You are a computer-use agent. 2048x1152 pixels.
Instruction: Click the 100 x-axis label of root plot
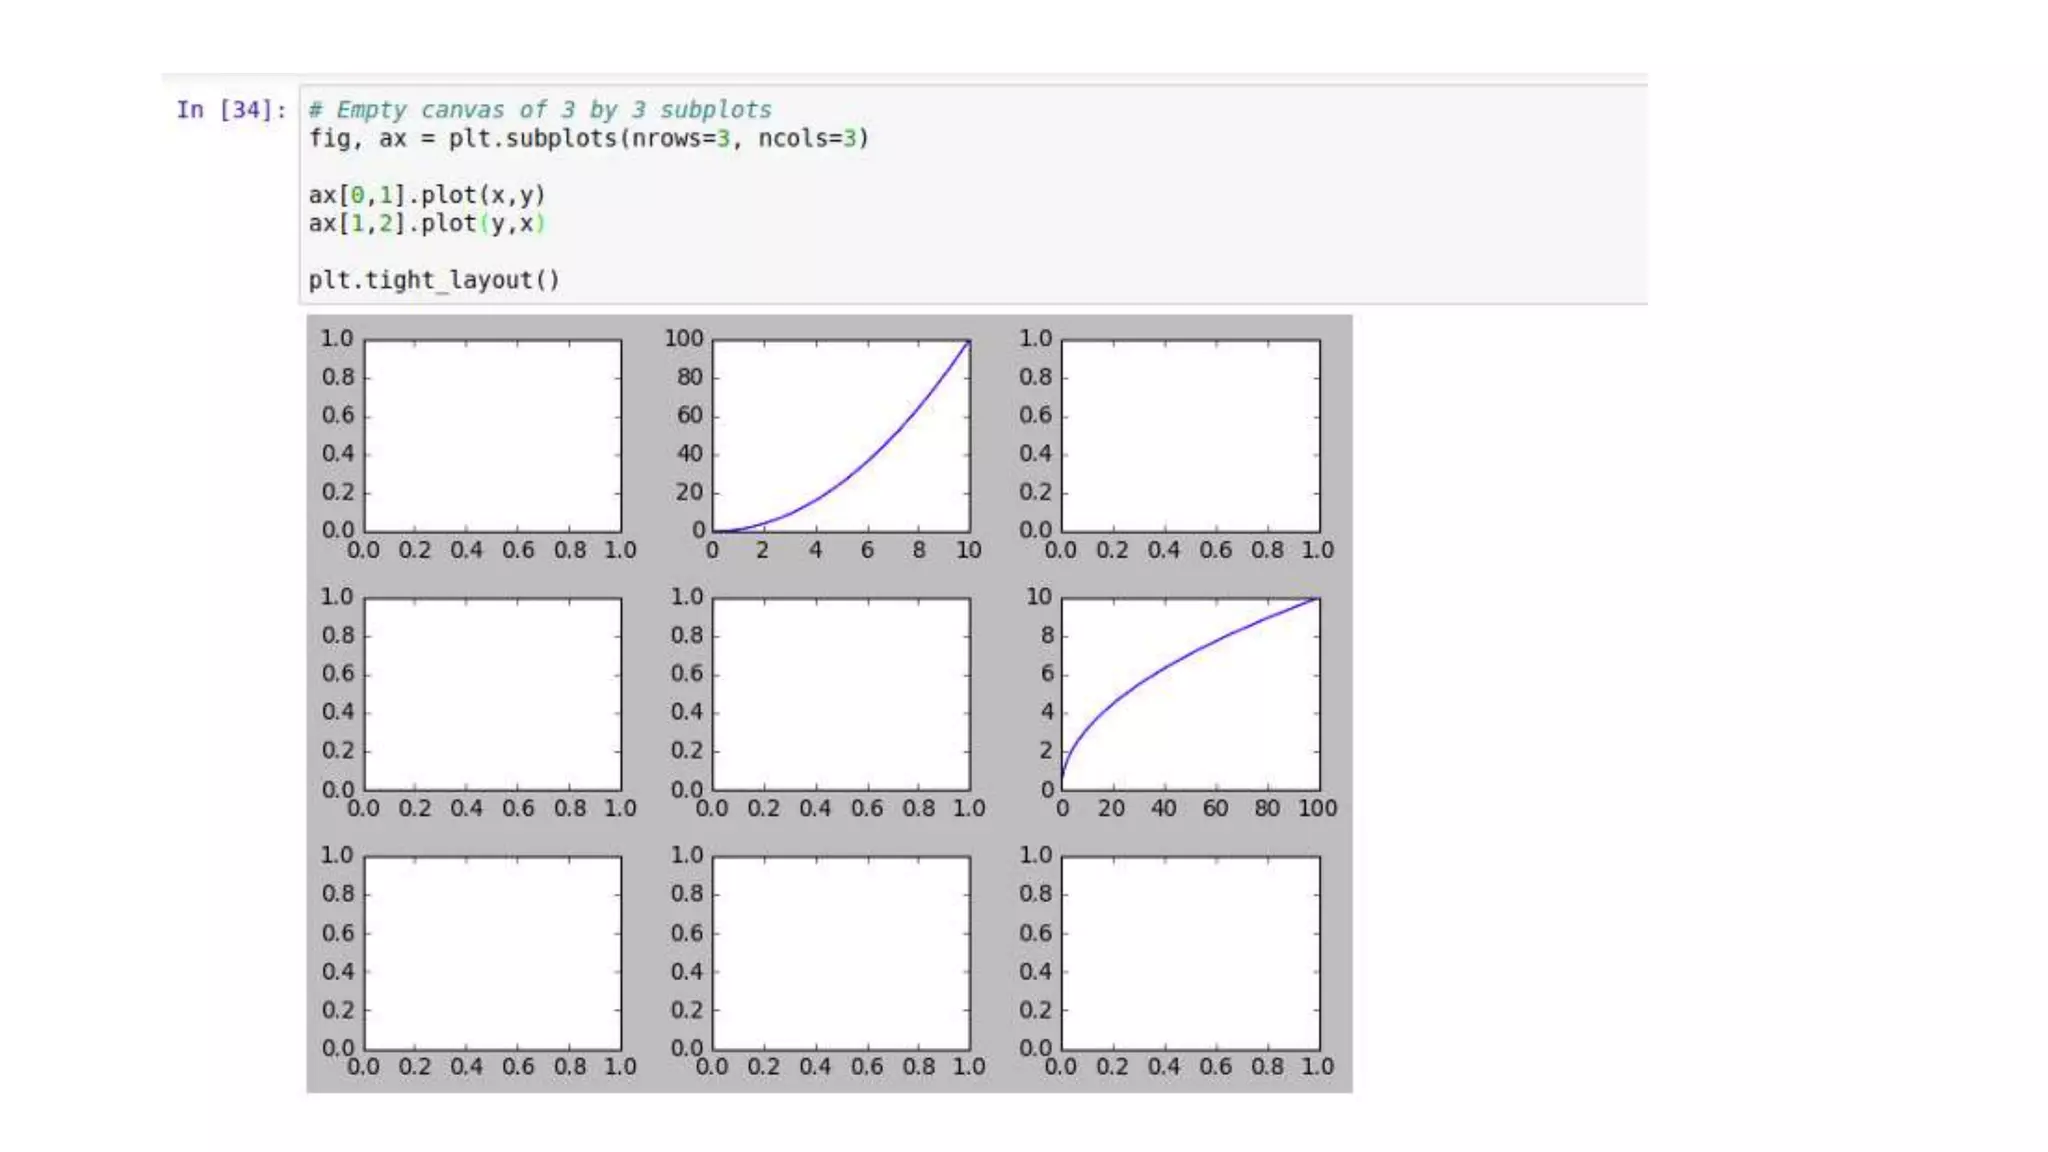click(x=1317, y=808)
